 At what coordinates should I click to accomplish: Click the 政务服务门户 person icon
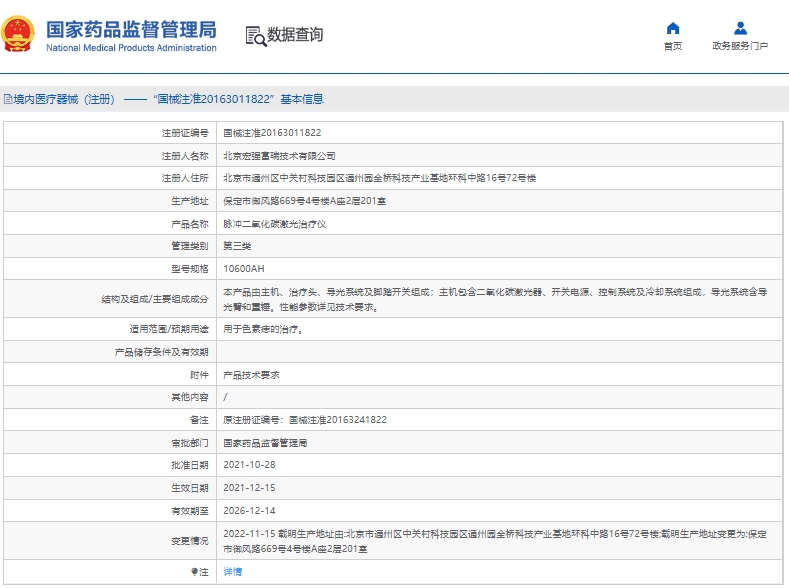(740, 28)
